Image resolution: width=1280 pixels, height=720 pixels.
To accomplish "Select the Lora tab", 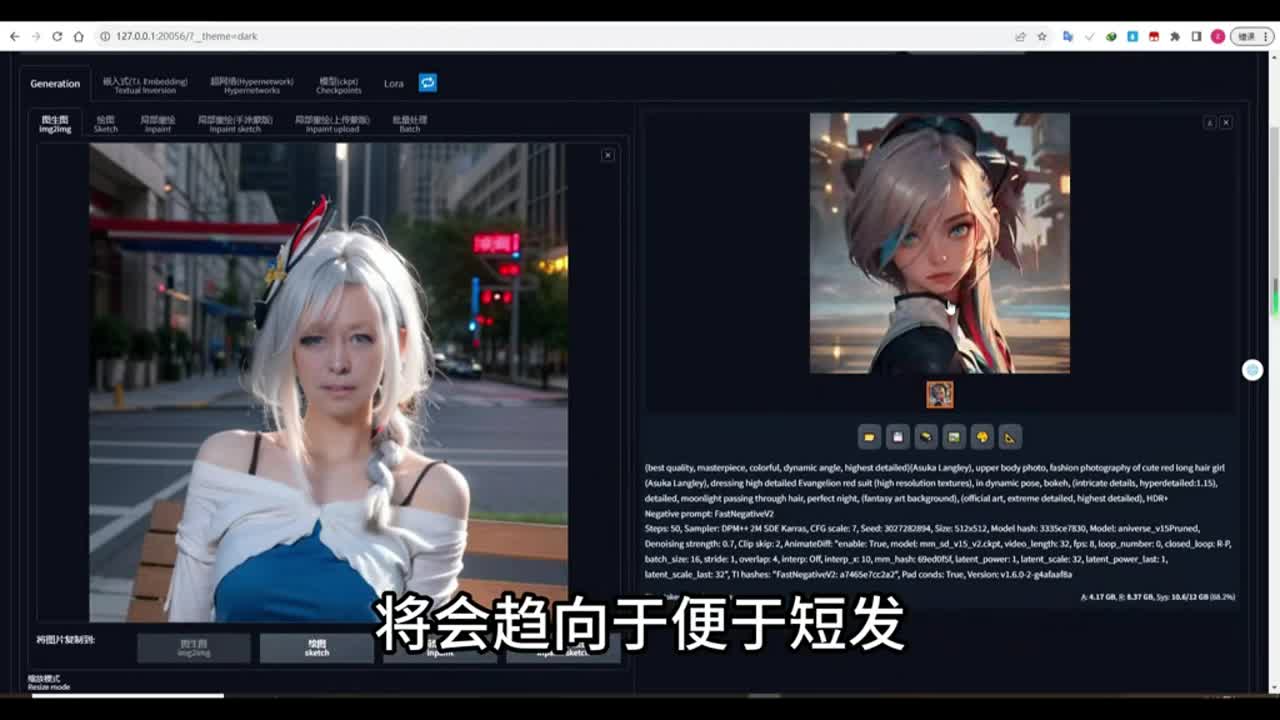I will click(393, 84).
